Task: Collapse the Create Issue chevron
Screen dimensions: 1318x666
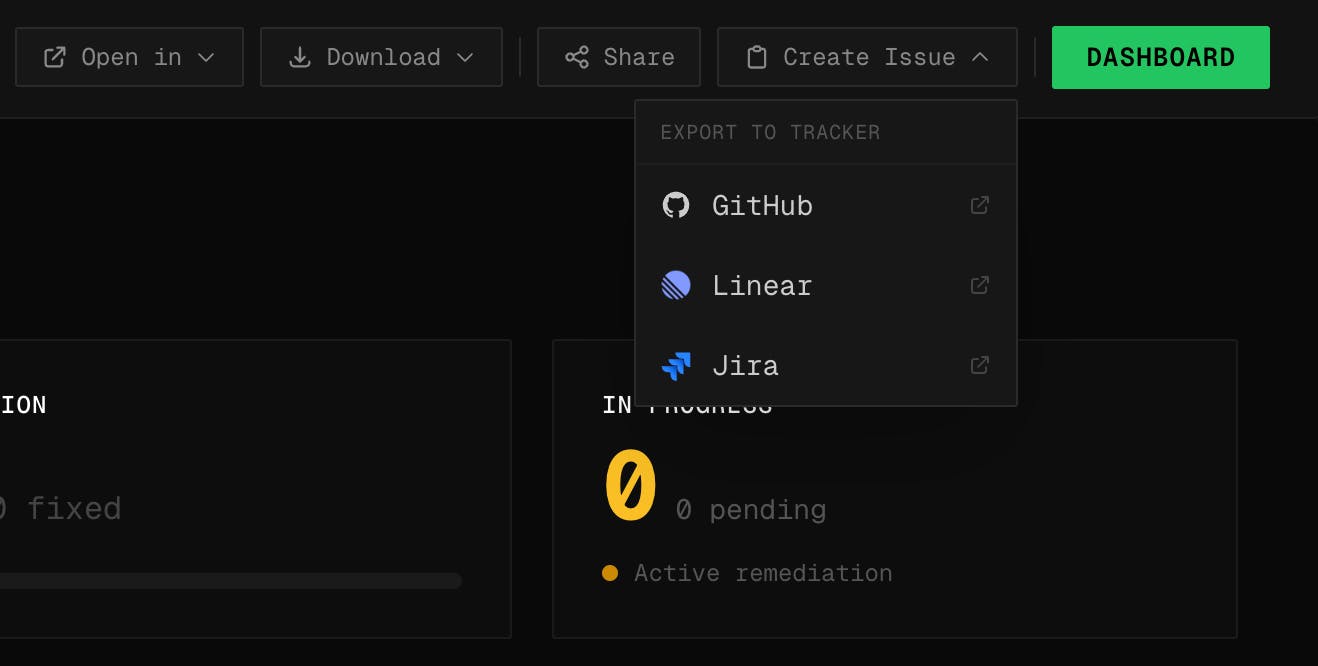Action: pos(980,57)
